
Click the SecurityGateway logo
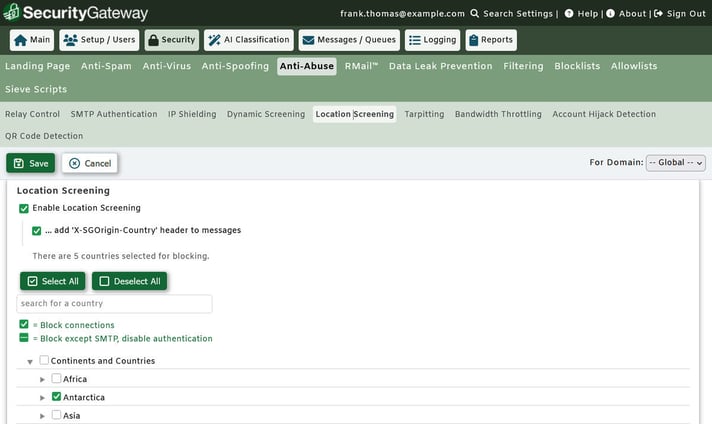pyautogui.click(x=75, y=13)
